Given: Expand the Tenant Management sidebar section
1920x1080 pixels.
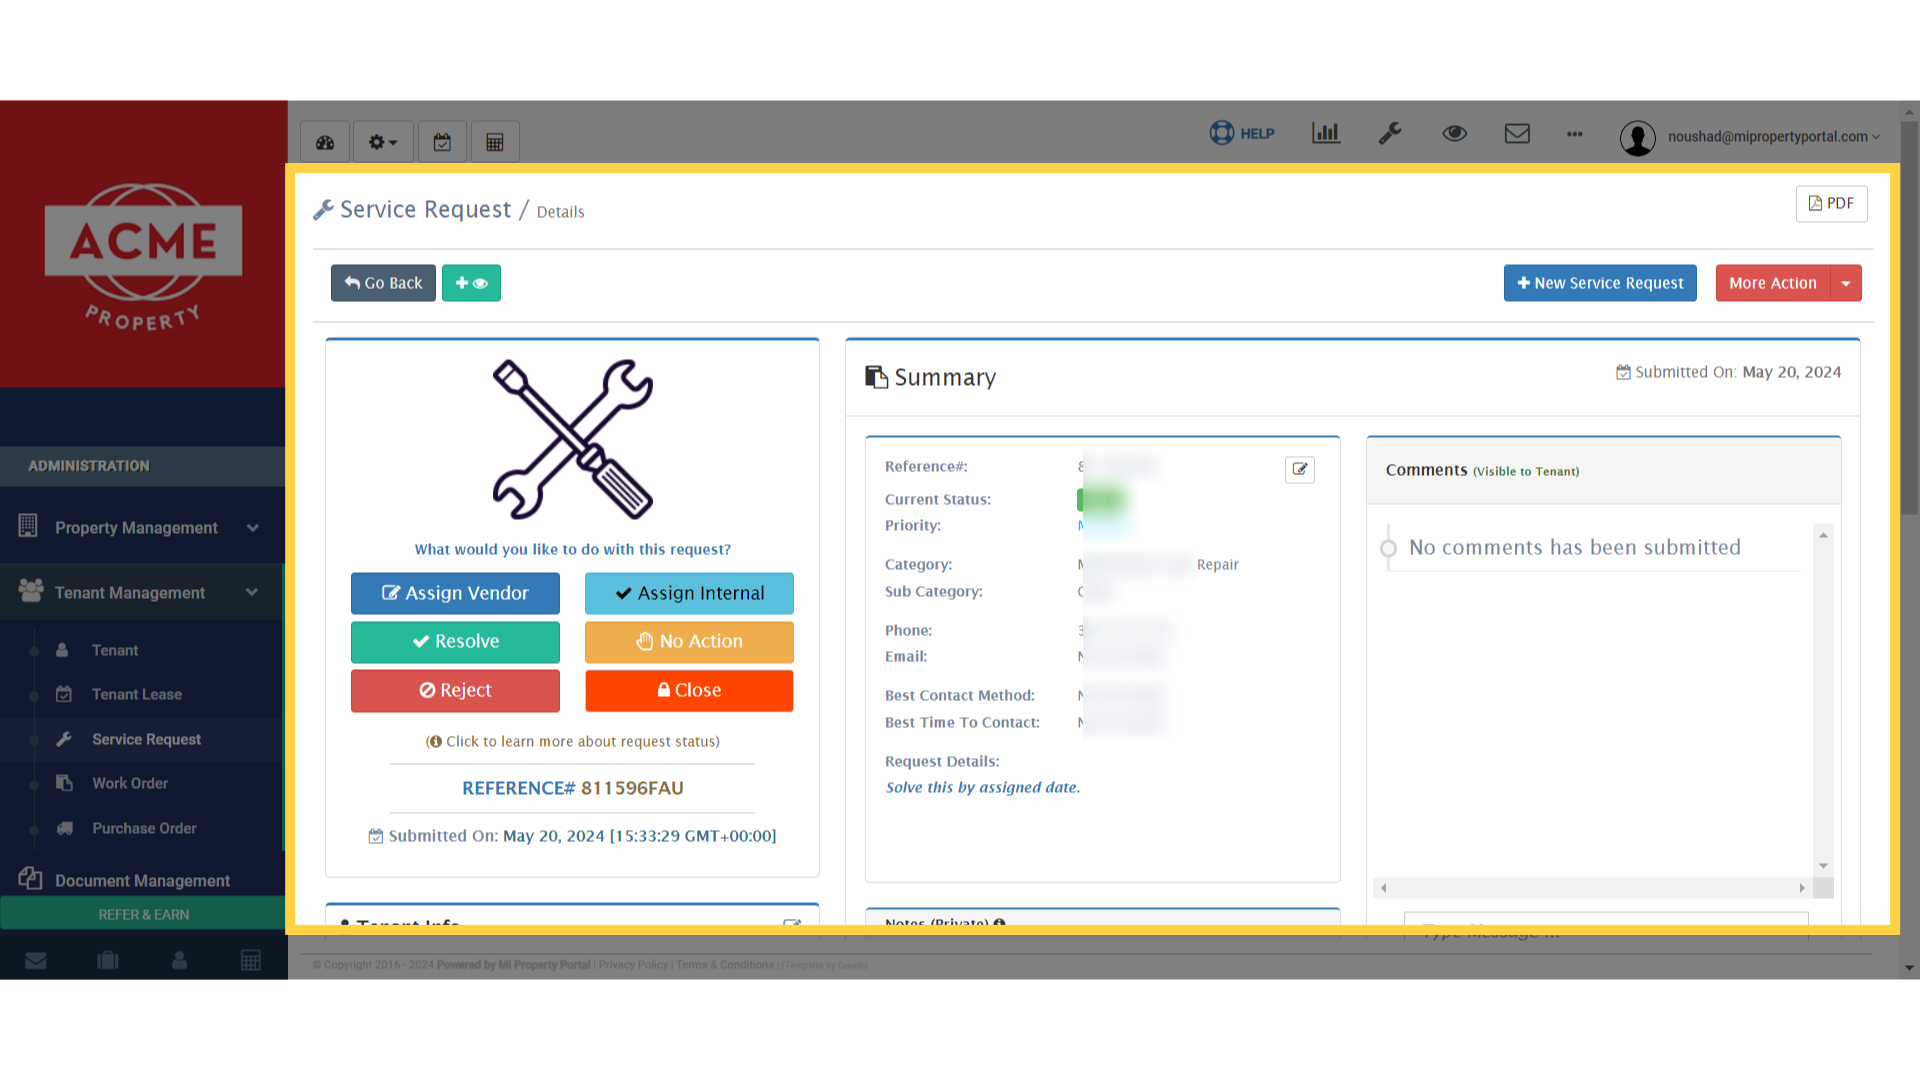Looking at the screenshot, I should 251,592.
